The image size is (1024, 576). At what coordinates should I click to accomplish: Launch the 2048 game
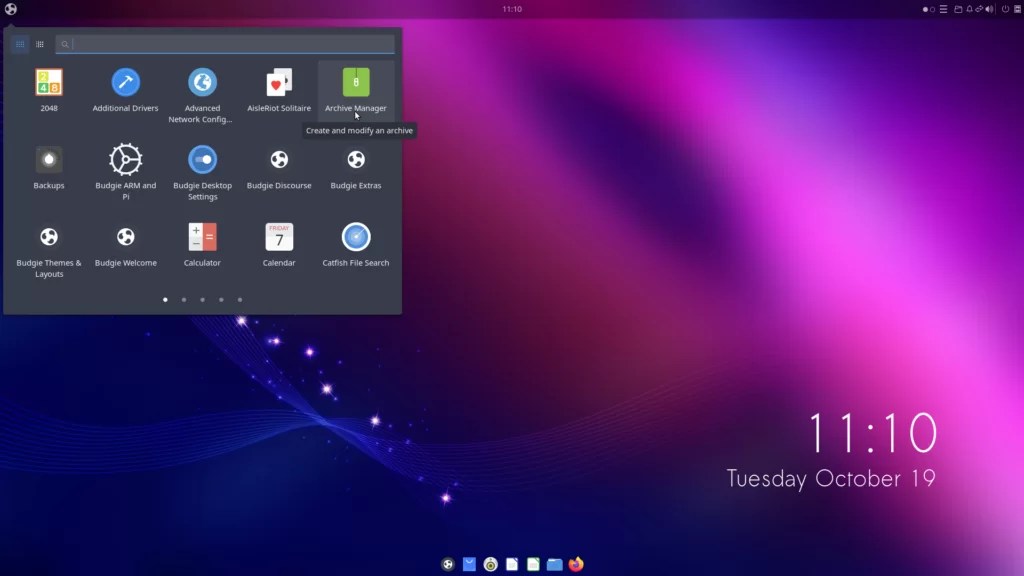[x=48, y=85]
